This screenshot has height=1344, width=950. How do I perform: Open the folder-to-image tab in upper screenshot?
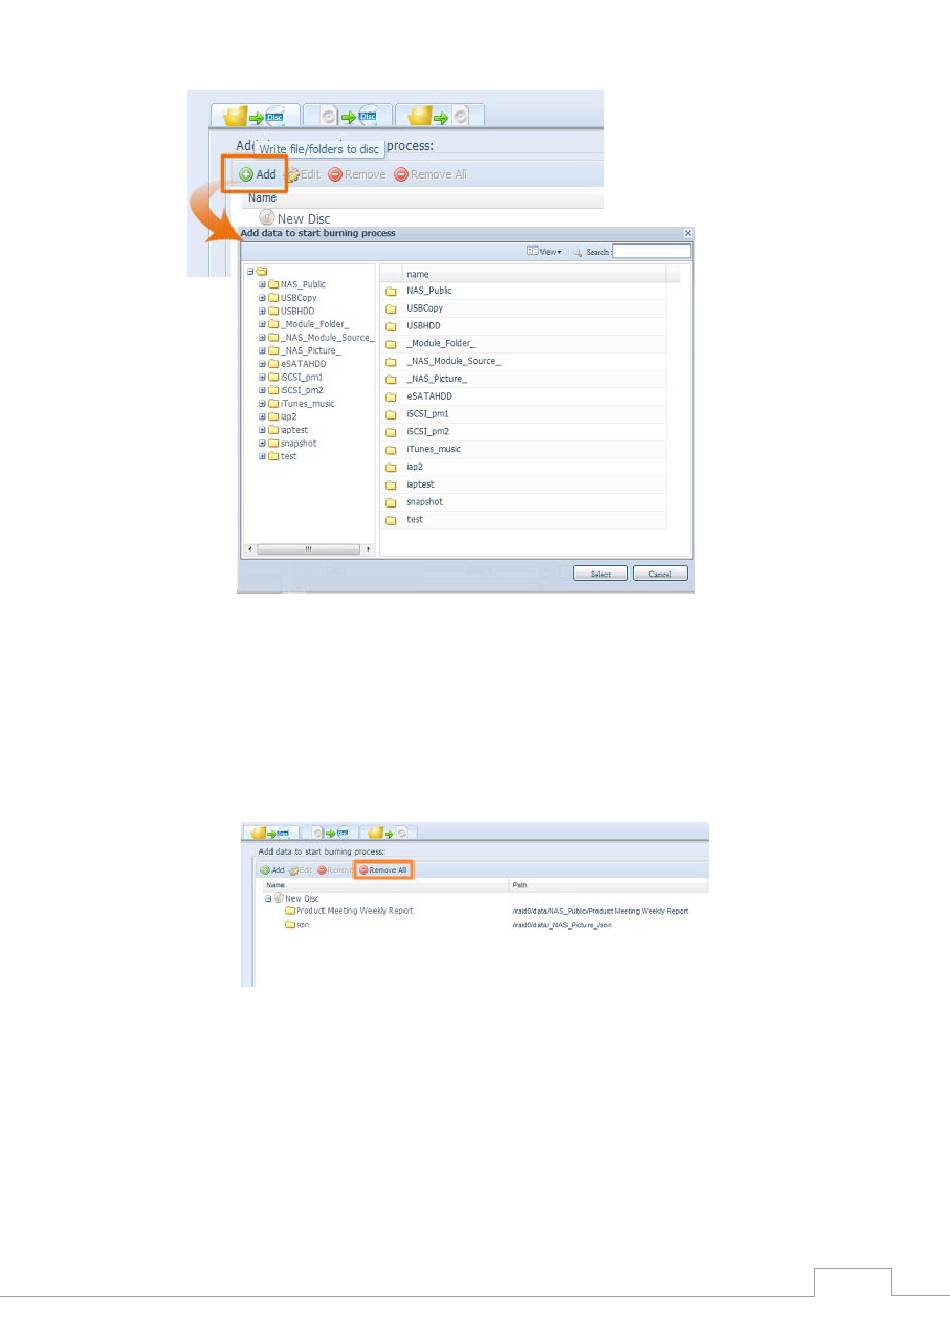click(x=440, y=116)
